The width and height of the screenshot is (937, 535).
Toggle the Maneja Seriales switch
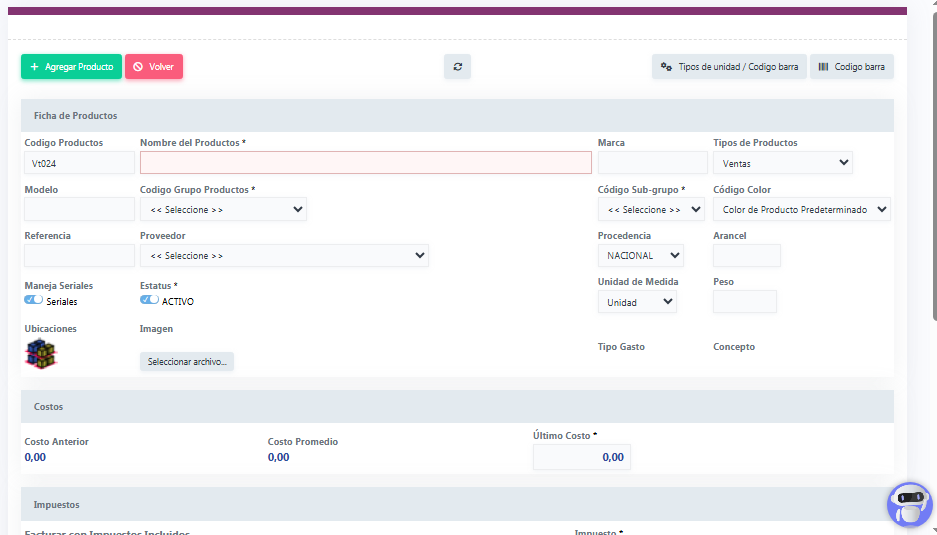[x=34, y=300]
